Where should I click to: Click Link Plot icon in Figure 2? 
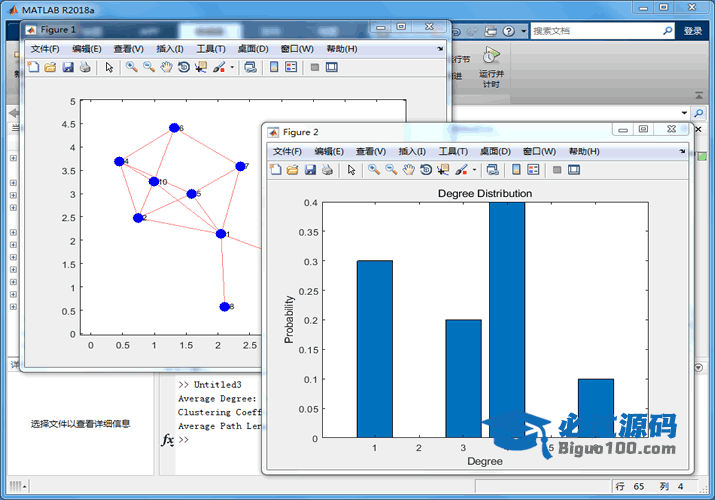(492, 170)
